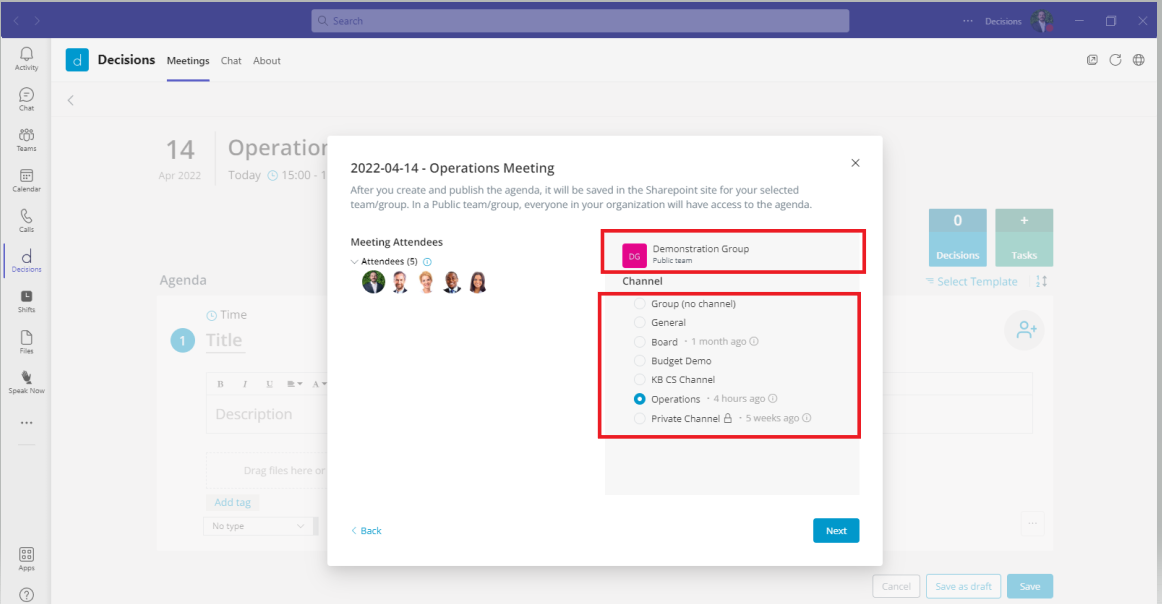Open the Shifts app icon

coord(26,301)
